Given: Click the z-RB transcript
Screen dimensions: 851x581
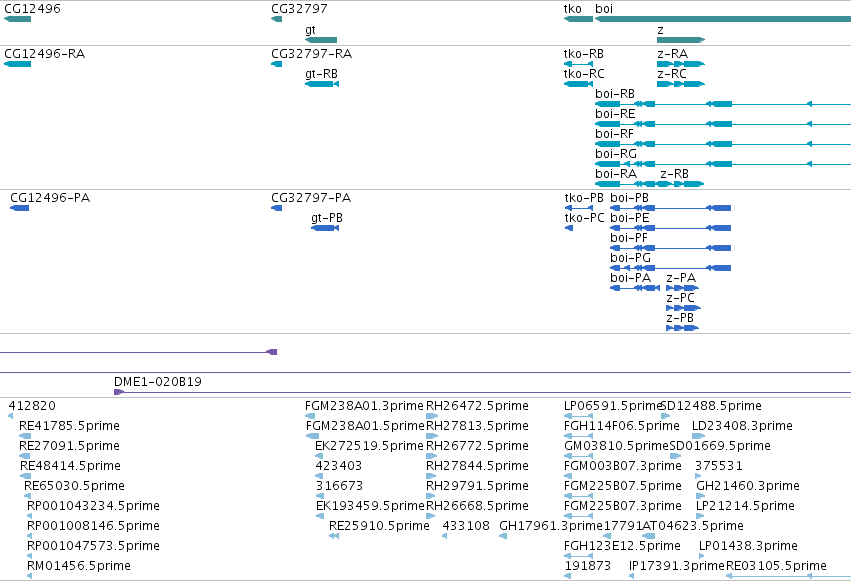Looking at the screenshot, I should 681,184.
